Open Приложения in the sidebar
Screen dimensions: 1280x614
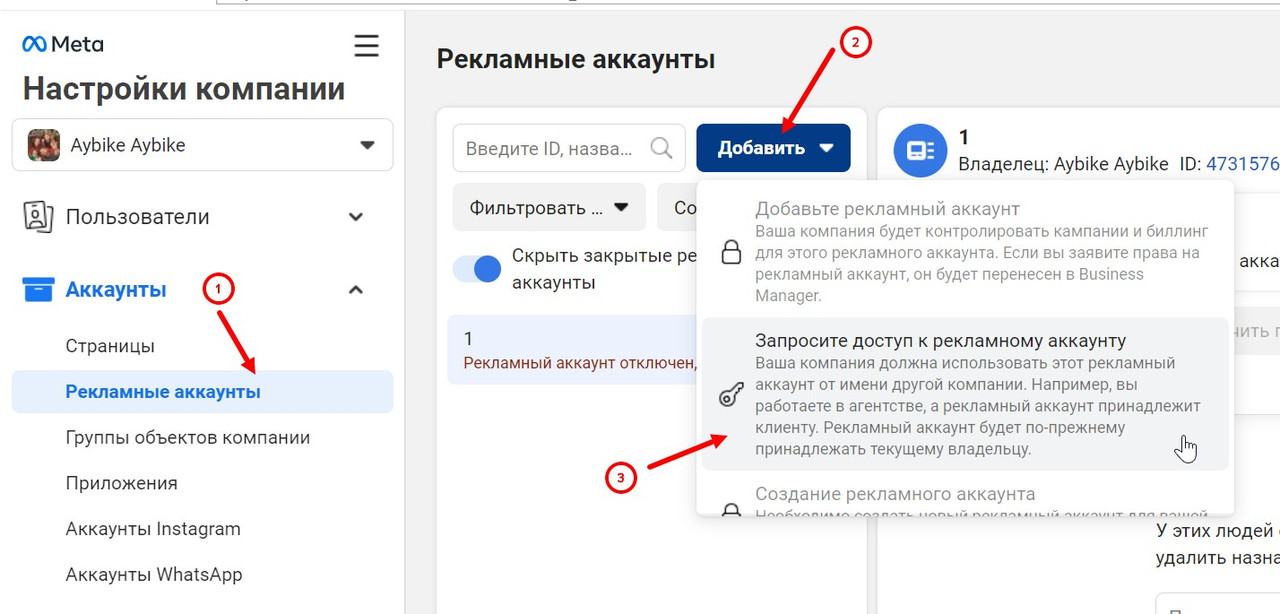point(122,483)
